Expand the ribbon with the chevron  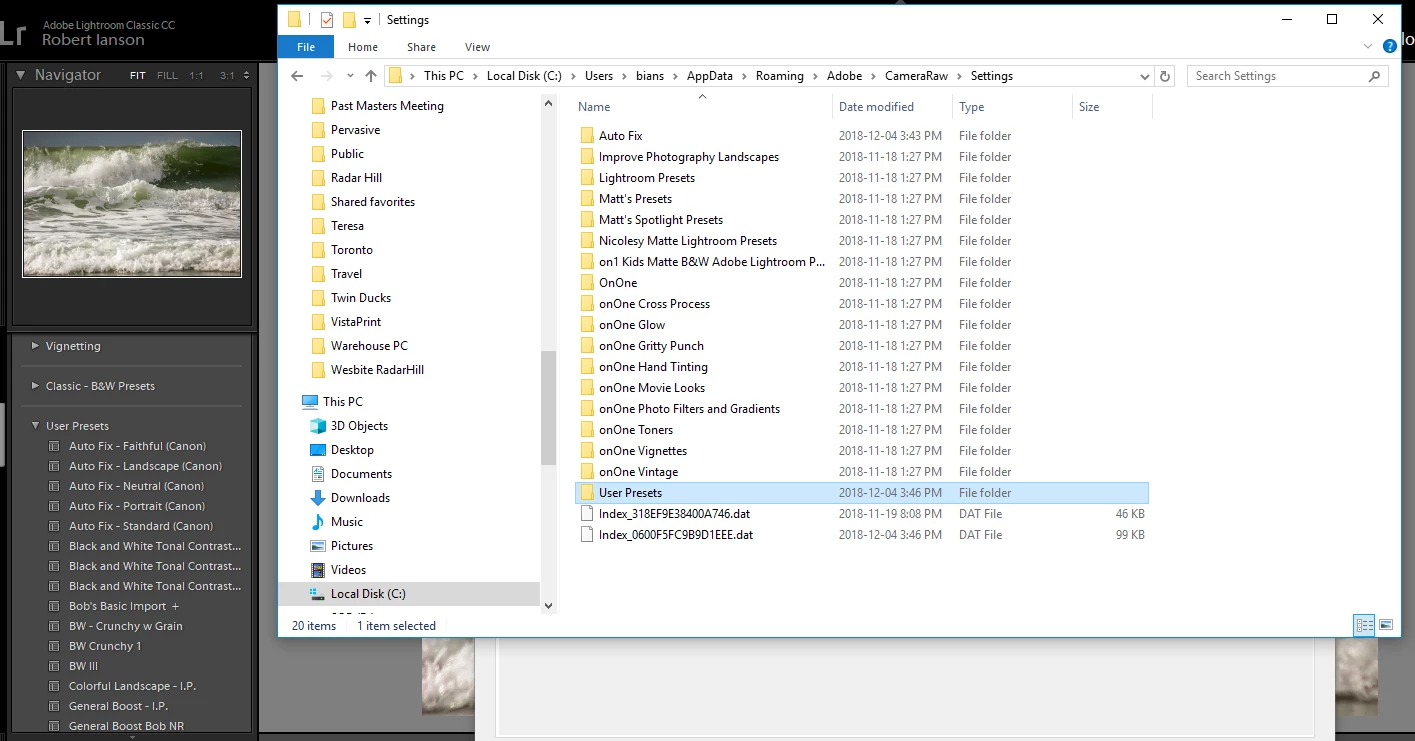(x=1368, y=46)
